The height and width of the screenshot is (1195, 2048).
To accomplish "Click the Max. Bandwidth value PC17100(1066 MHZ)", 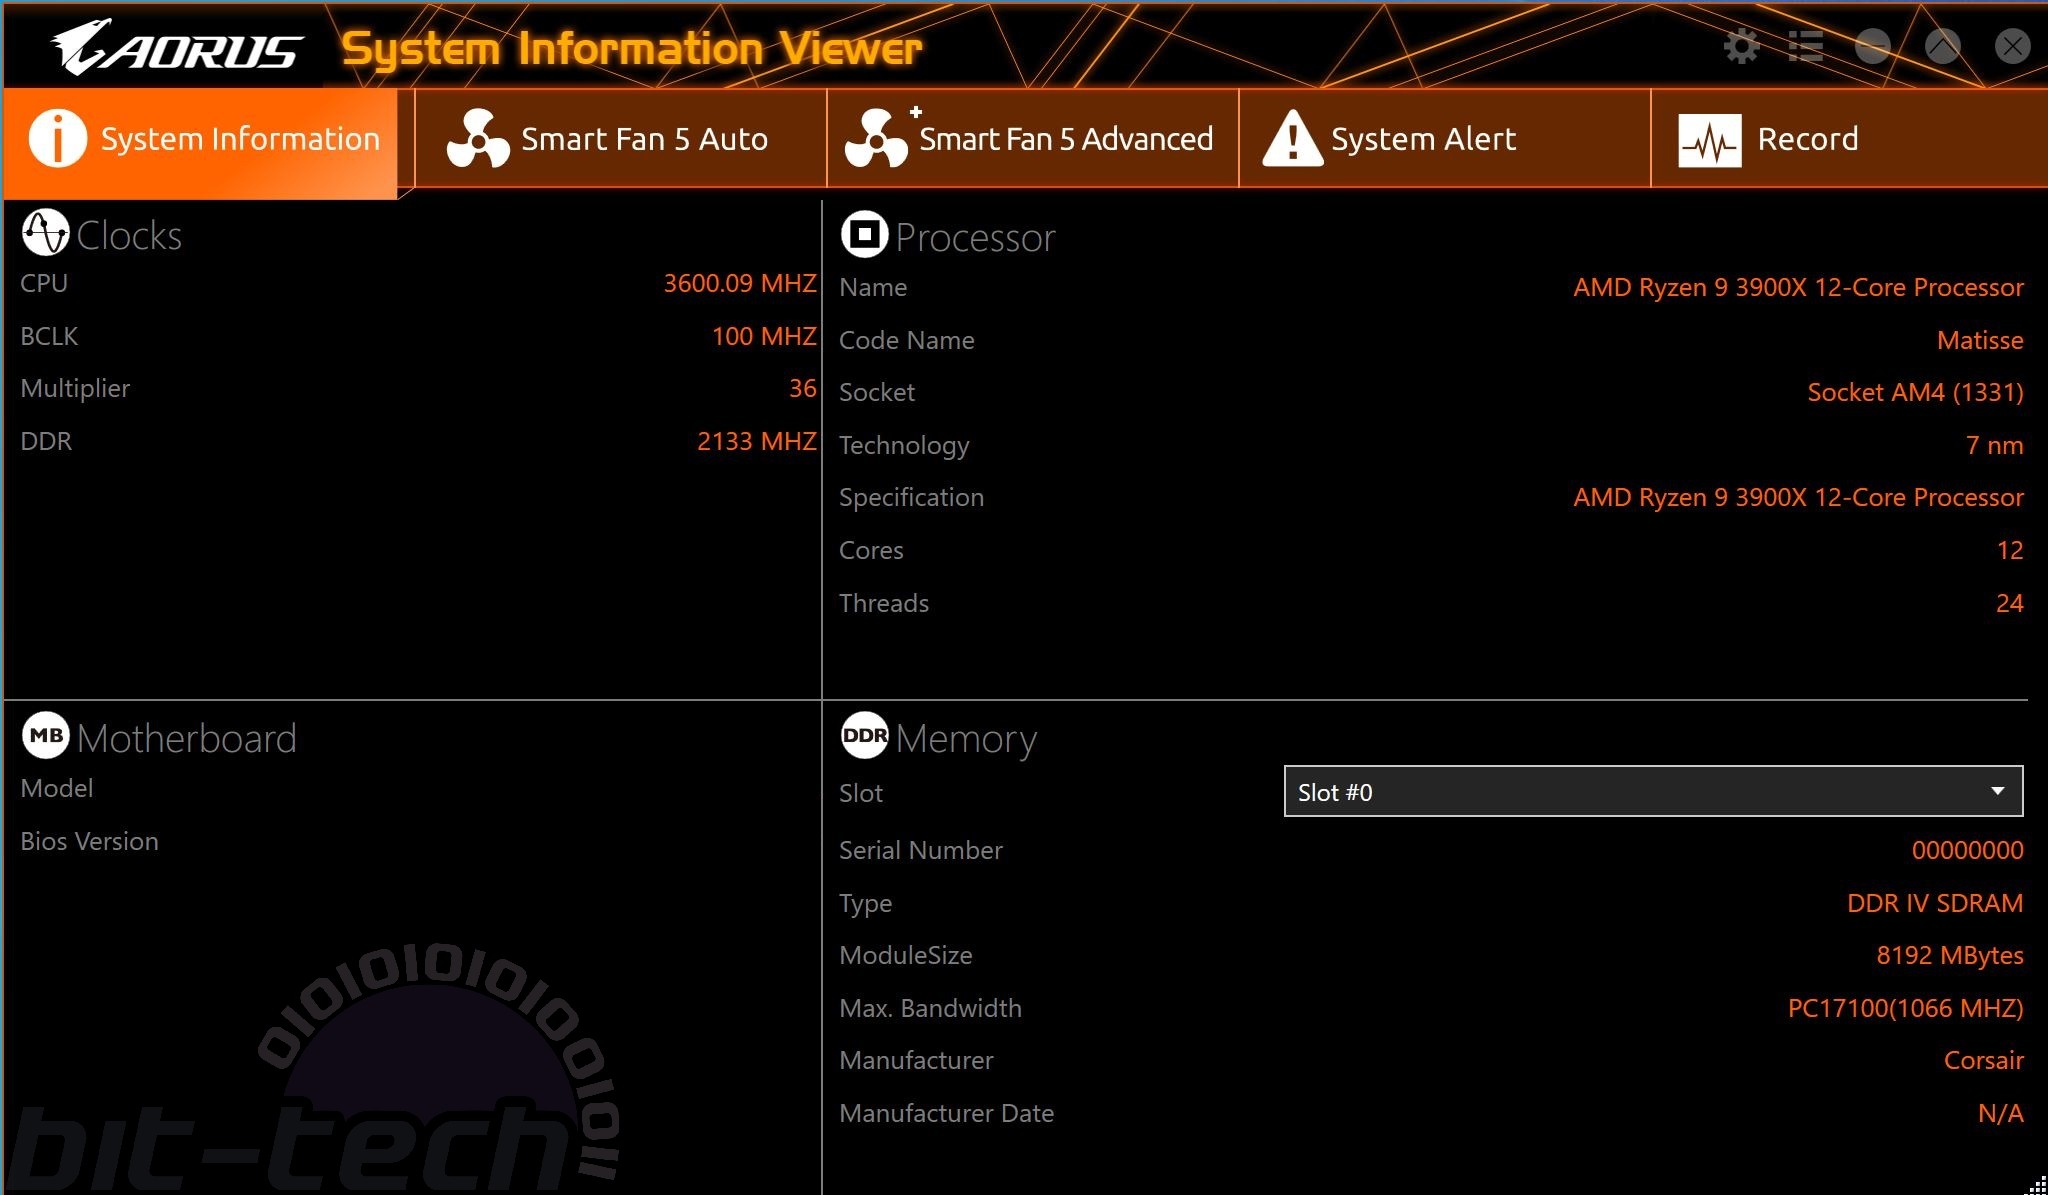I will (x=1905, y=1008).
